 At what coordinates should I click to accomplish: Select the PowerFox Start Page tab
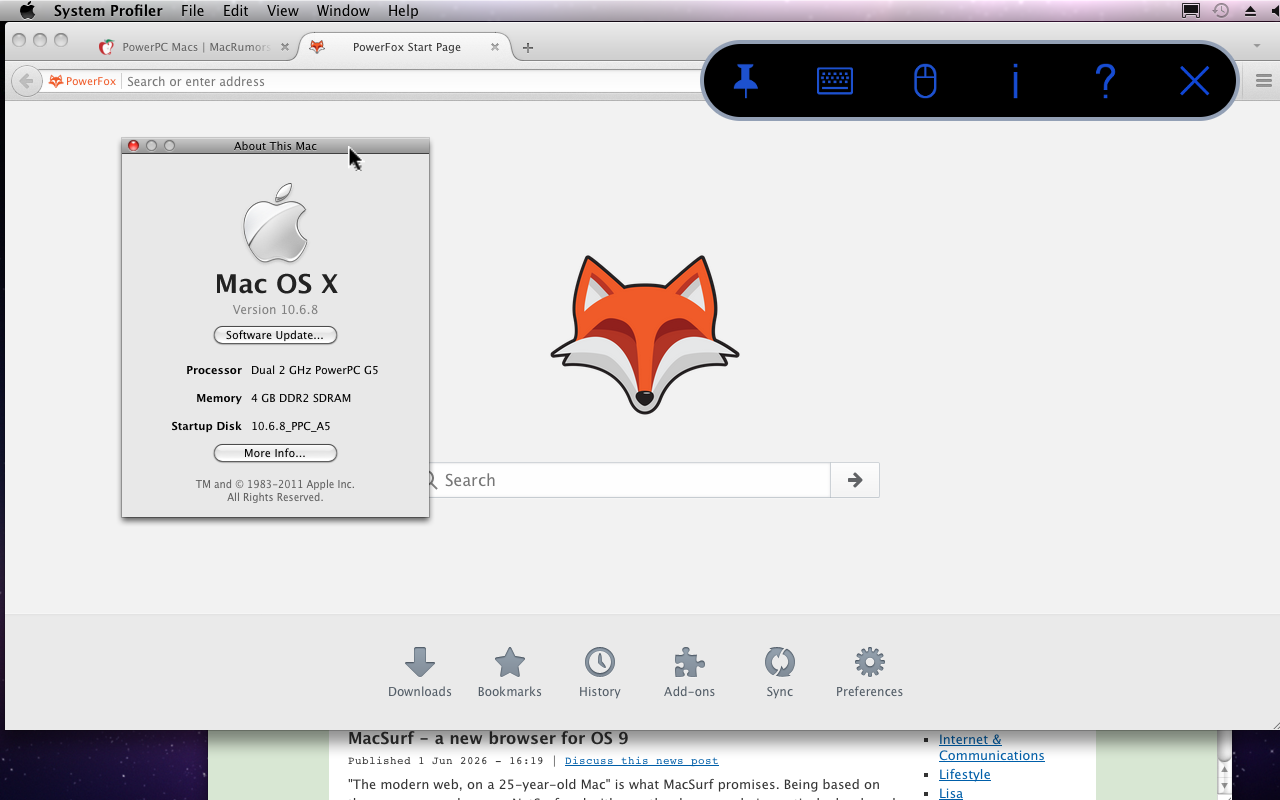[x=406, y=47]
